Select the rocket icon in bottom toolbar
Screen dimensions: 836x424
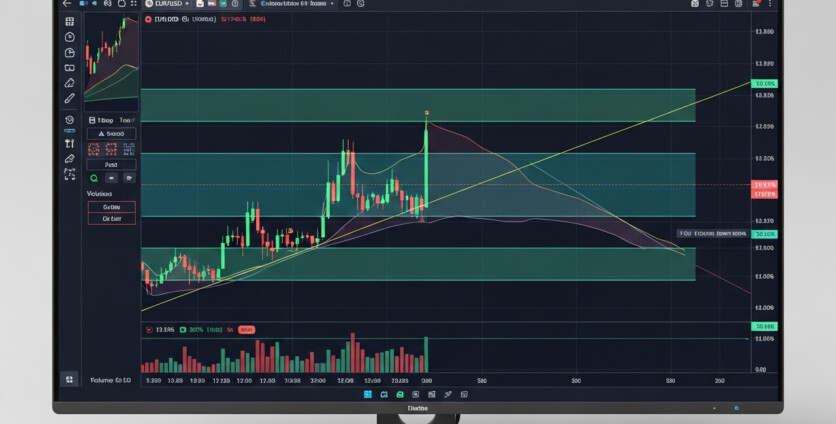[448, 394]
